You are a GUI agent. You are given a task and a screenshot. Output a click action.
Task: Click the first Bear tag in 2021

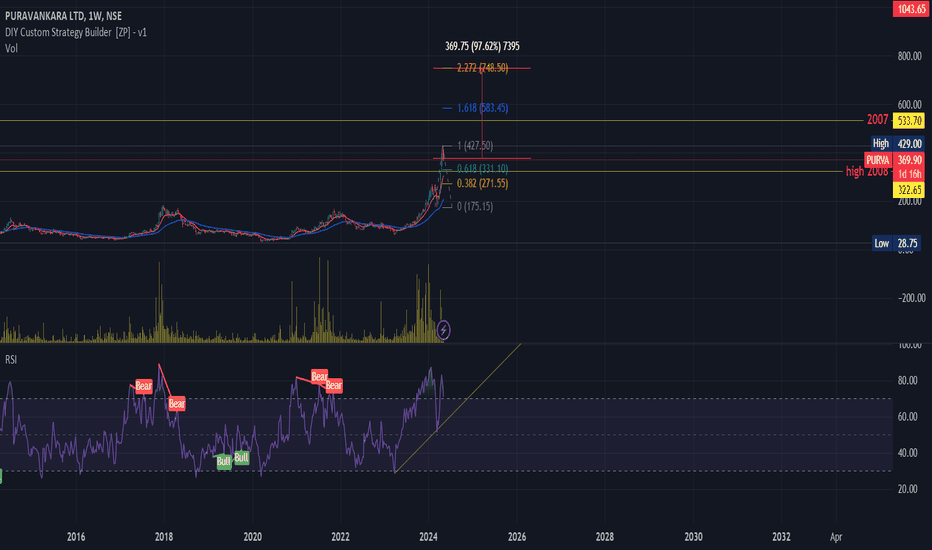tap(319, 376)
